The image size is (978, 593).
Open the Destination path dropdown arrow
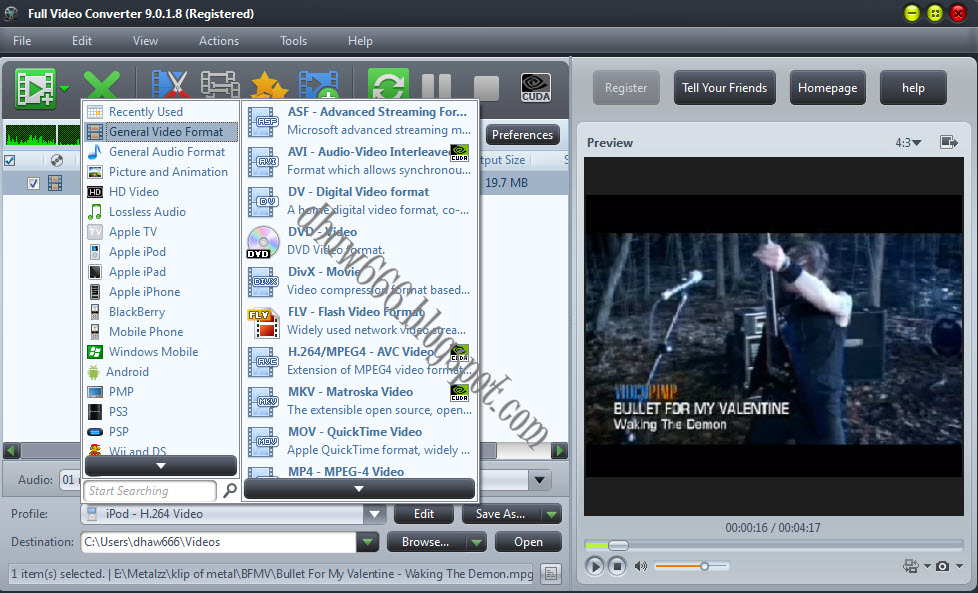tap(367, 542)
